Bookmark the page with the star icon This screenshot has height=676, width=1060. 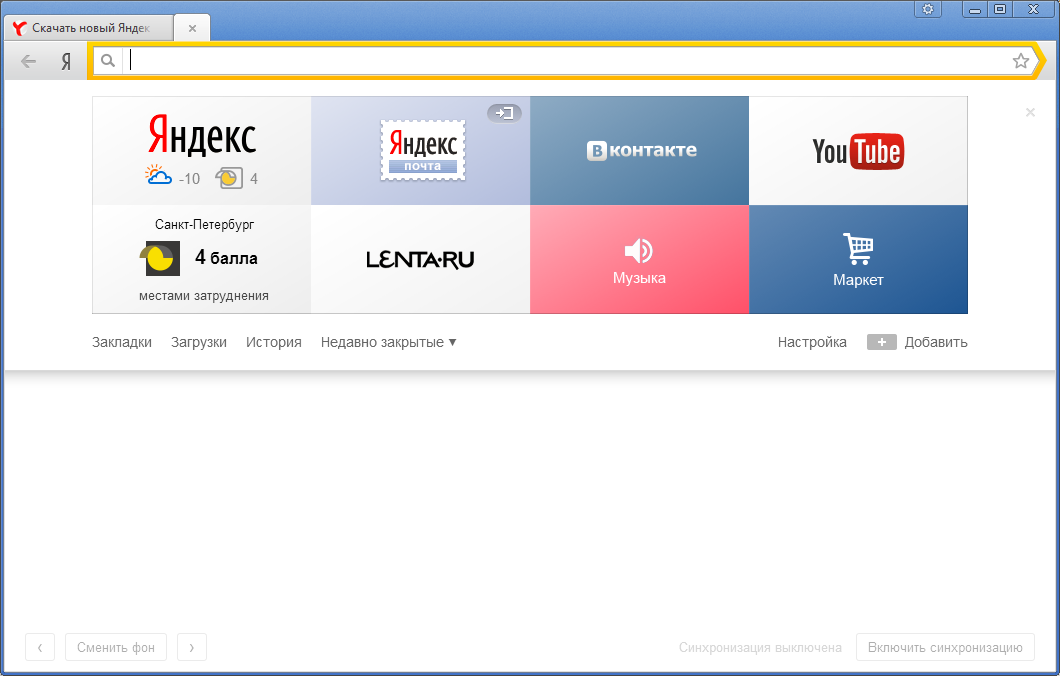[1020, 61]
